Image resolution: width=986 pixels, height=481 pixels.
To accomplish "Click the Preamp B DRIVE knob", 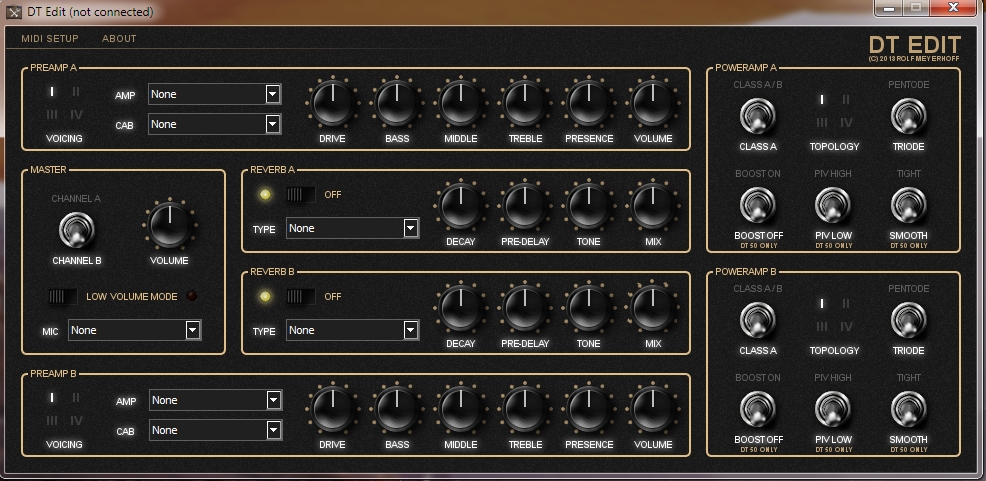I will click(x=332, y=409).
